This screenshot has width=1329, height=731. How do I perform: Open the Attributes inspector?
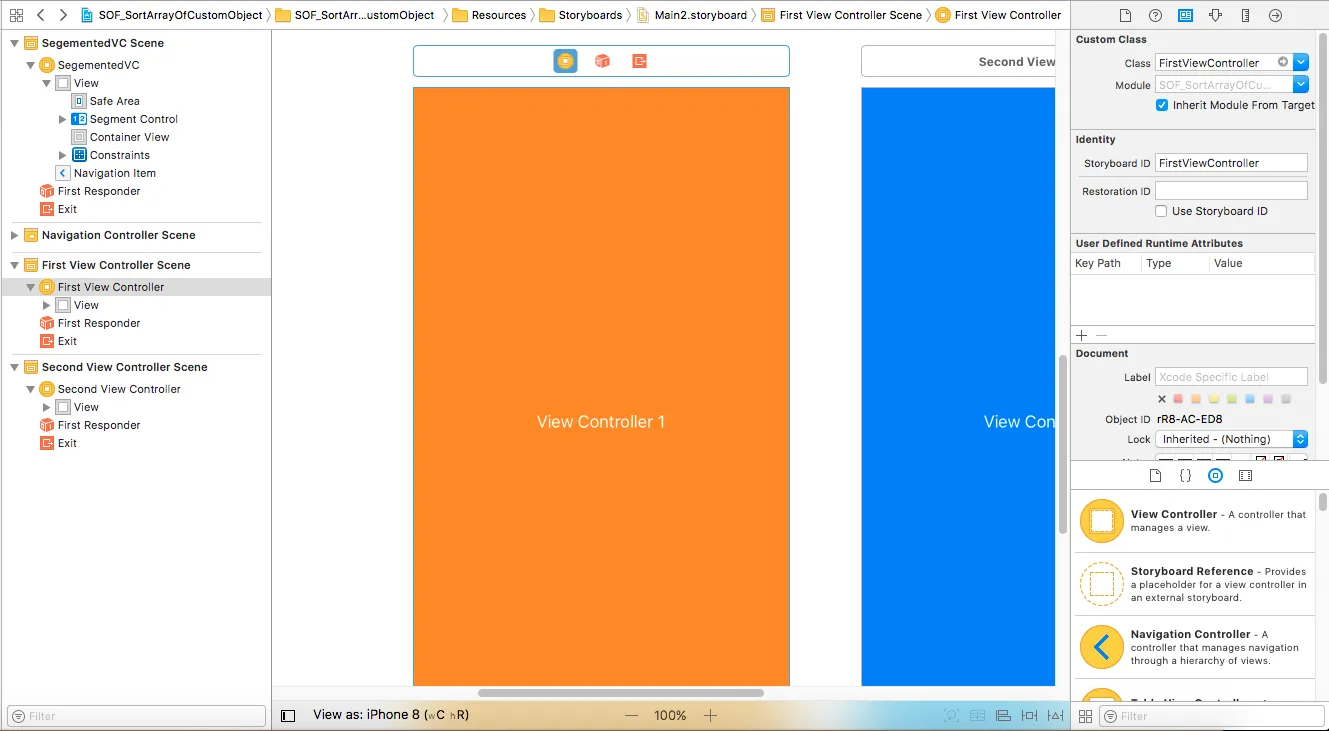[x=1215, y=16]
